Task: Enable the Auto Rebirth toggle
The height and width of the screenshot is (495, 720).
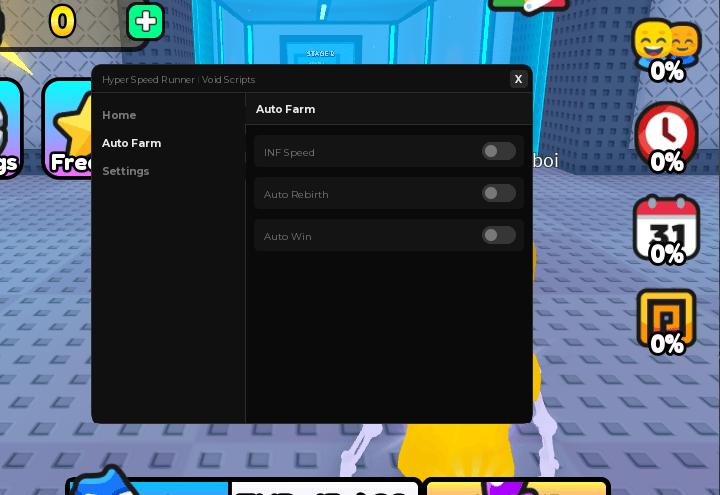Action: pyautogui.click(x=499, y=193)
